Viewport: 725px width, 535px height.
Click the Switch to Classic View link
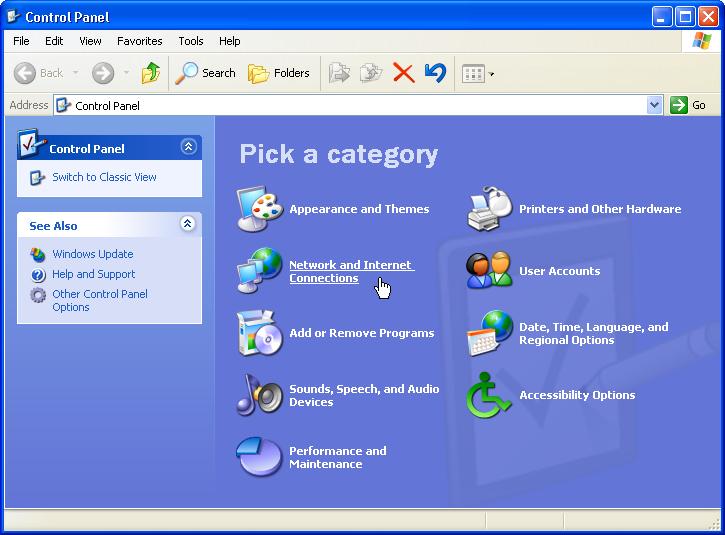point(104,177)
